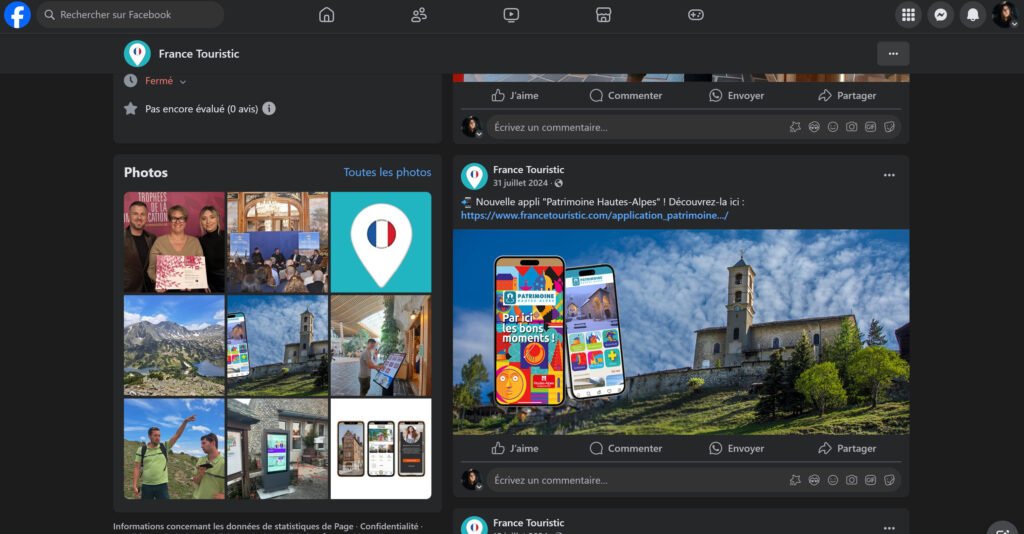
Task: Open the two hikers pointing photo
Action: click(174, 448)
